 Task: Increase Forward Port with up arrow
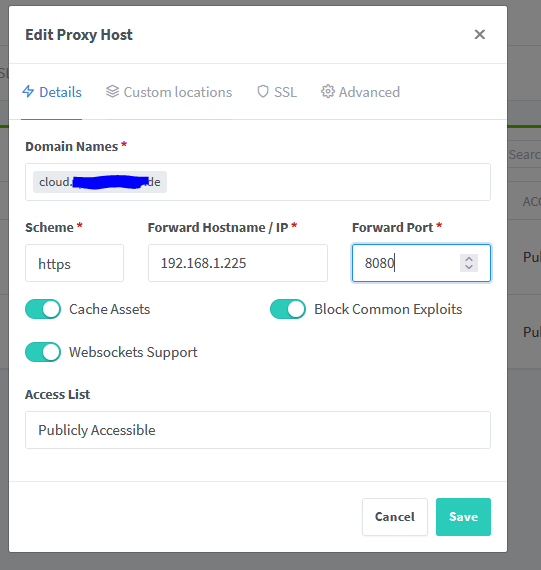coord(469,259)
